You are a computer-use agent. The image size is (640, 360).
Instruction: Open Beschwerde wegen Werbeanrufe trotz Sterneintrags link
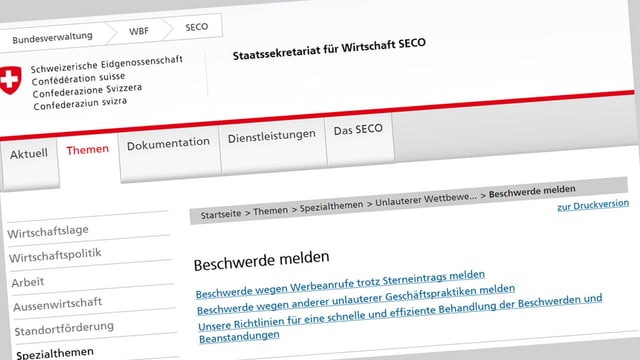340,284
